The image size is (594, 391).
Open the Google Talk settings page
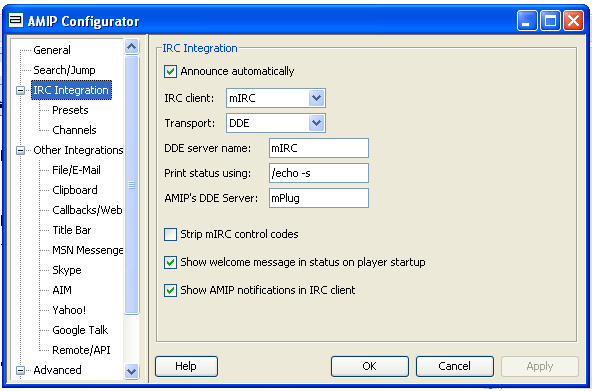coord(80,330)
